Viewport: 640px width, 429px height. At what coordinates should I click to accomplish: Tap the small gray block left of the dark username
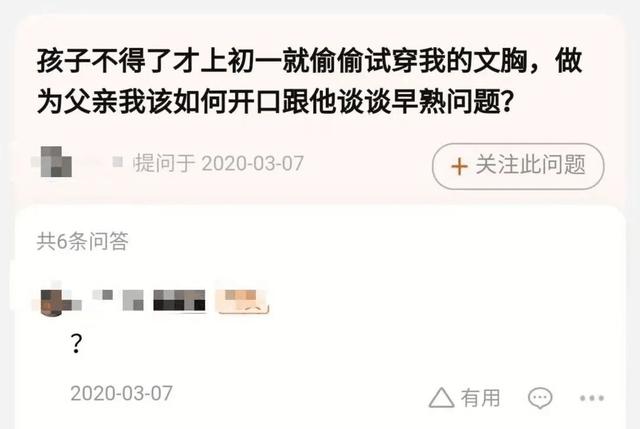tap(133, 300)
